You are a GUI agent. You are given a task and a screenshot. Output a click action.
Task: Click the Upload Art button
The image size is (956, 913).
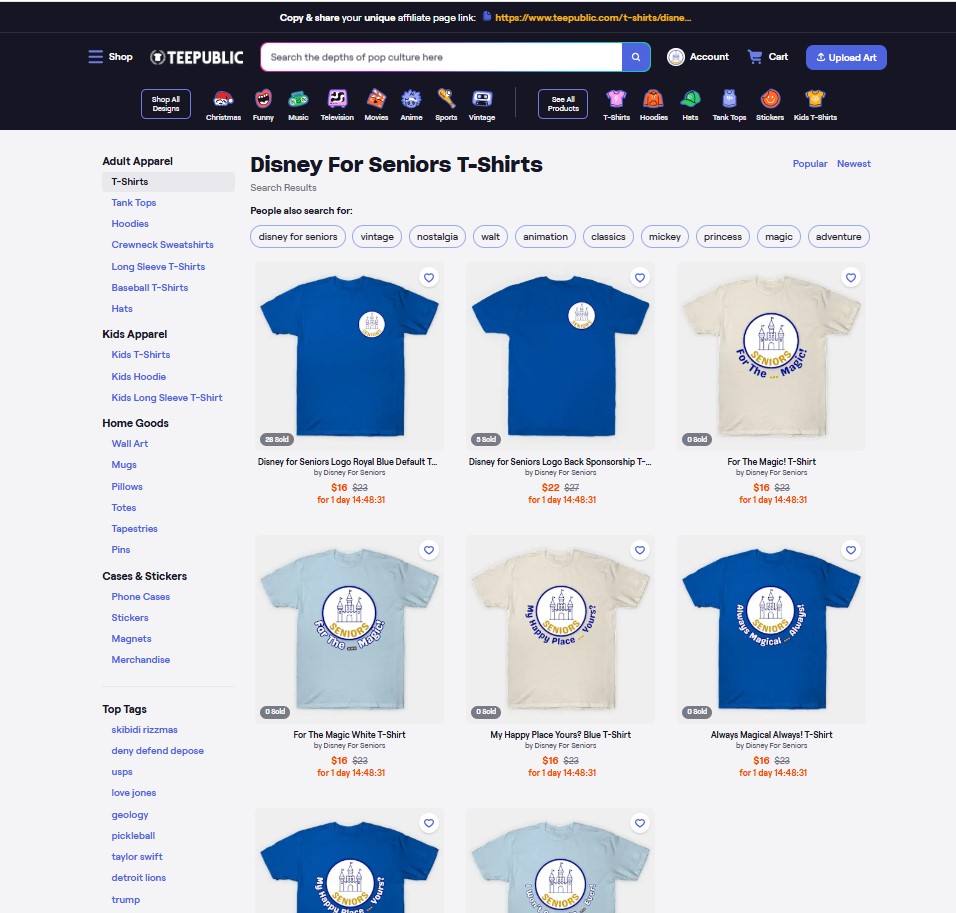(846, 57)
